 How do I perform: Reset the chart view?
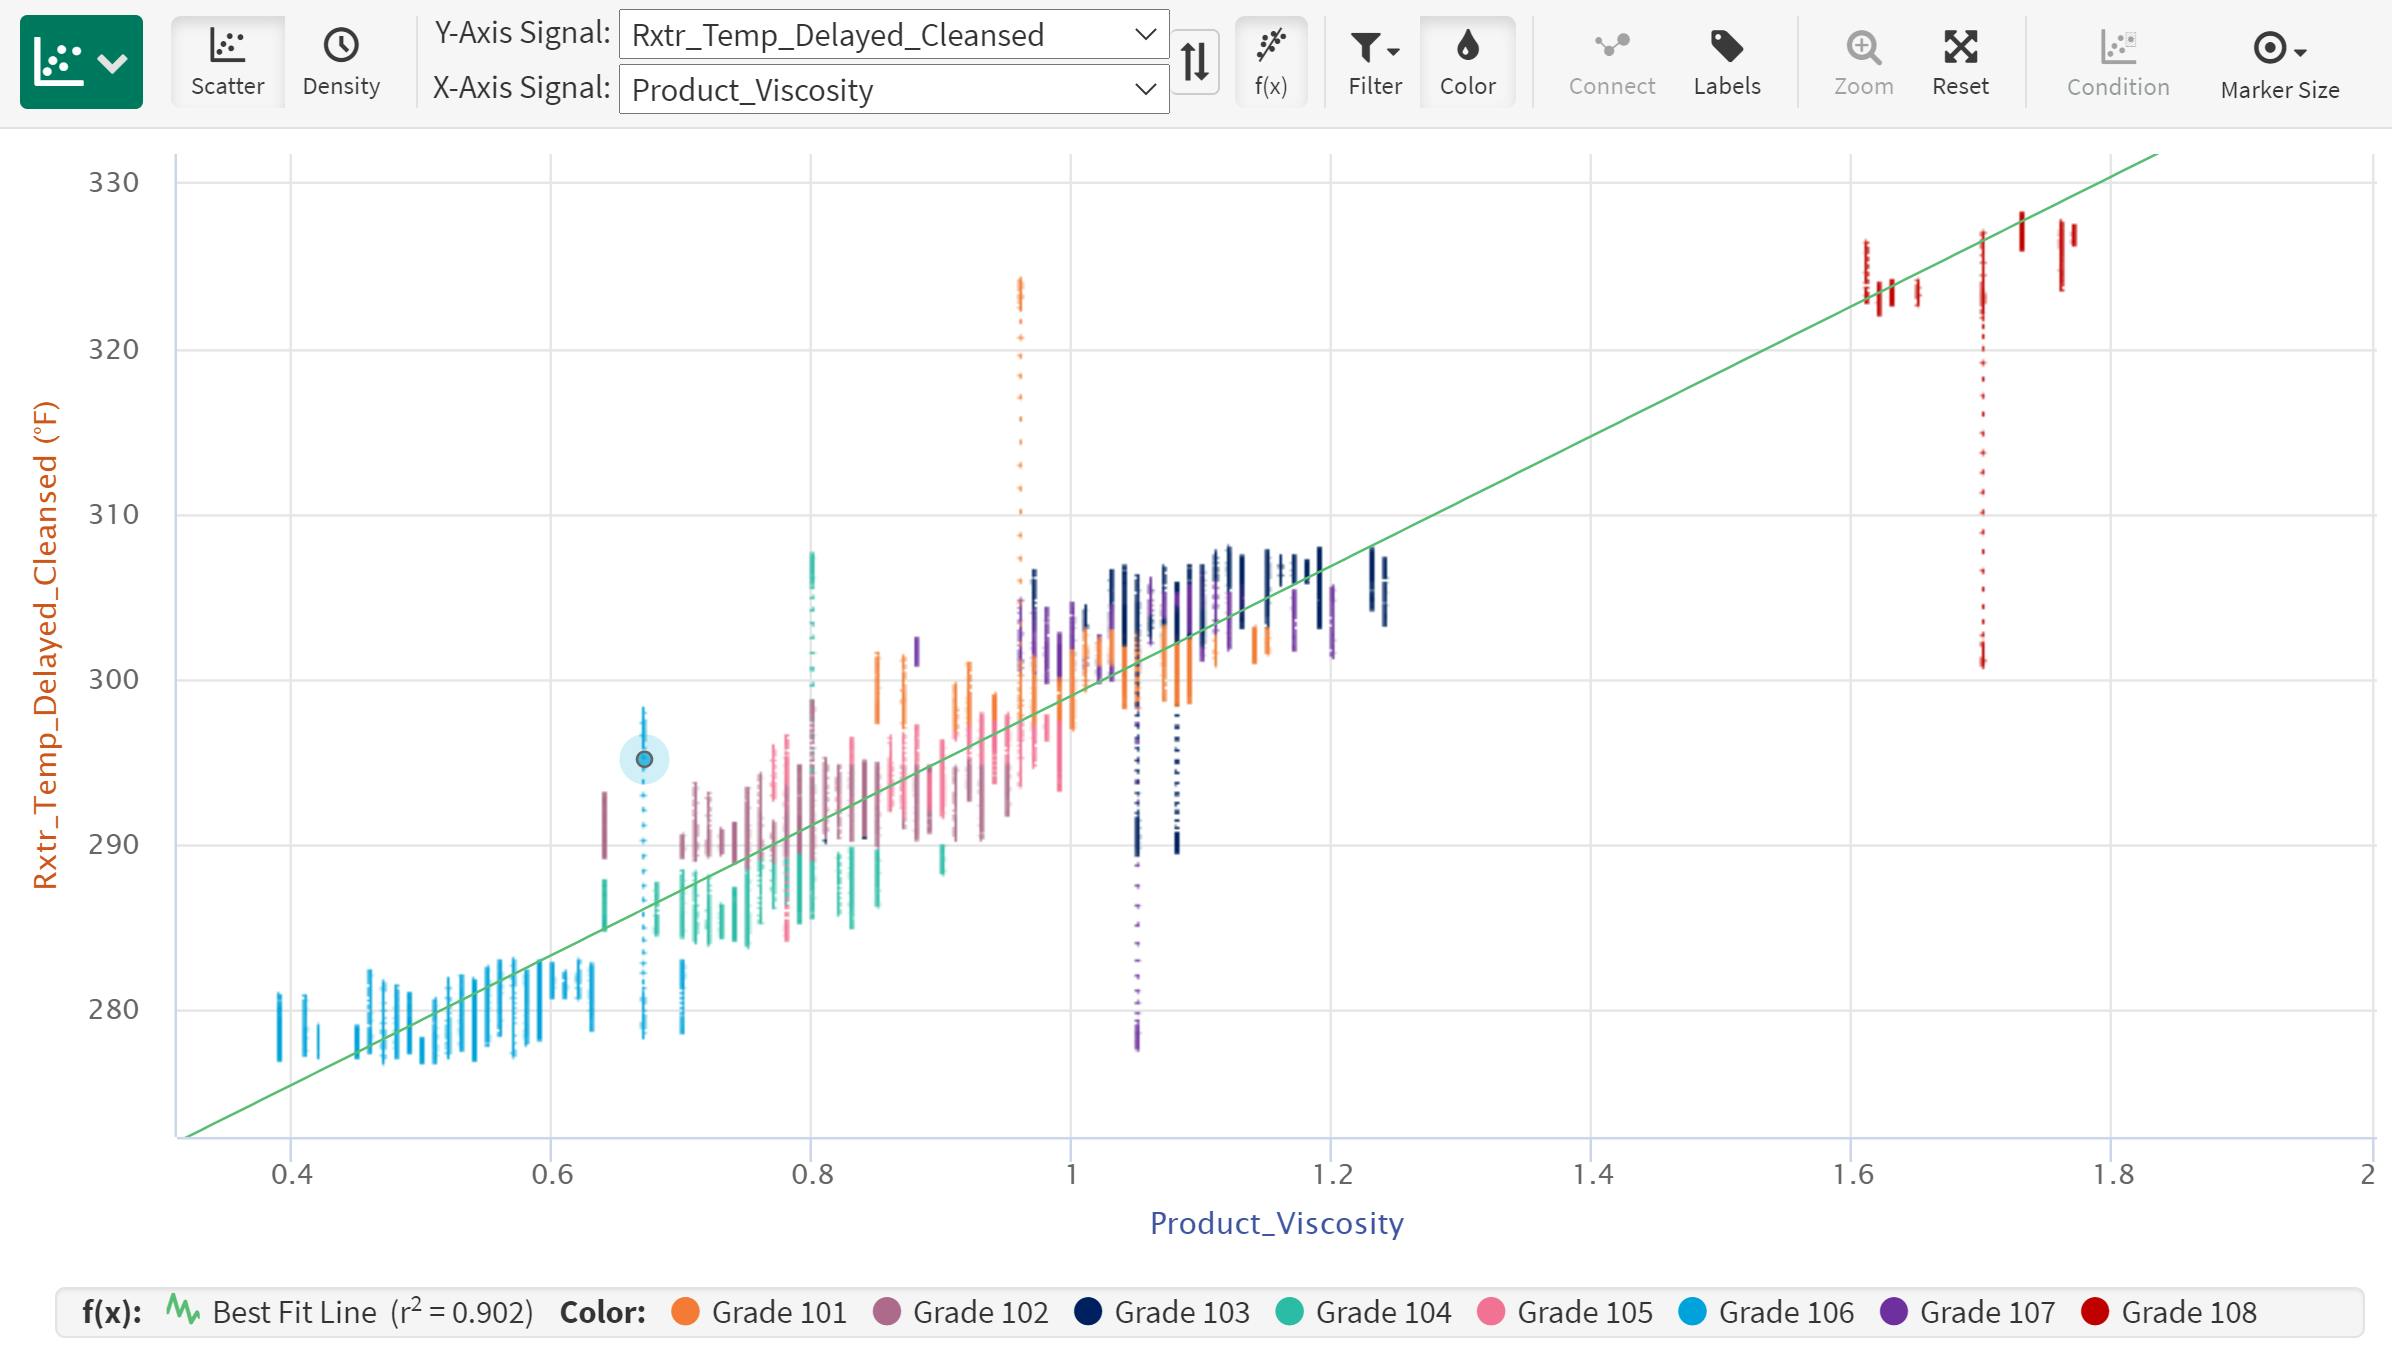[x=1959, y=62]
